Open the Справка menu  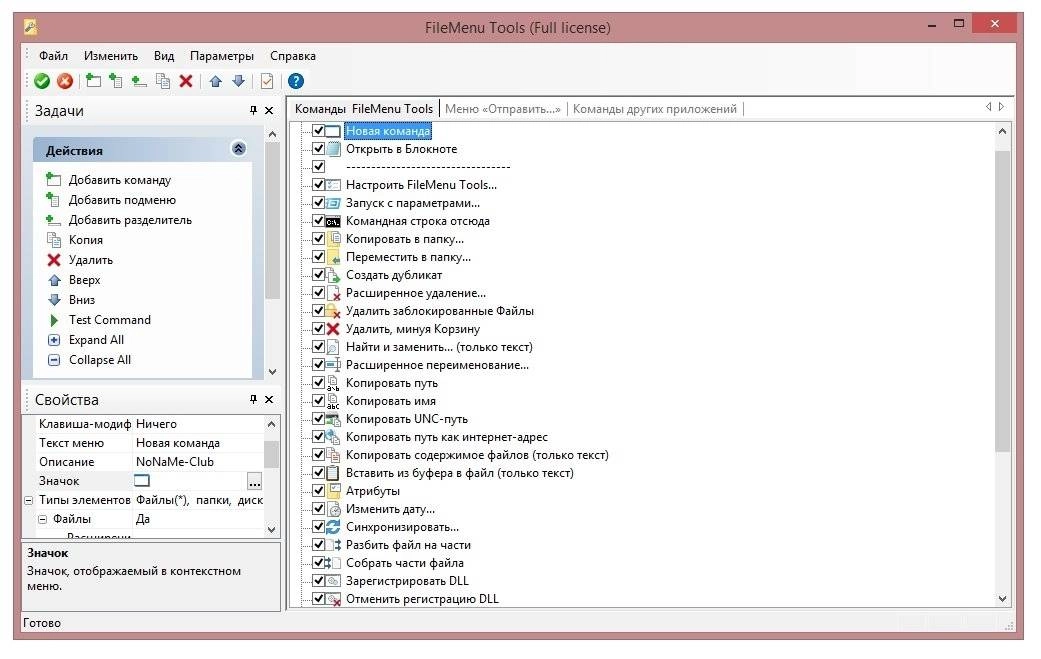tap(293, 56)
